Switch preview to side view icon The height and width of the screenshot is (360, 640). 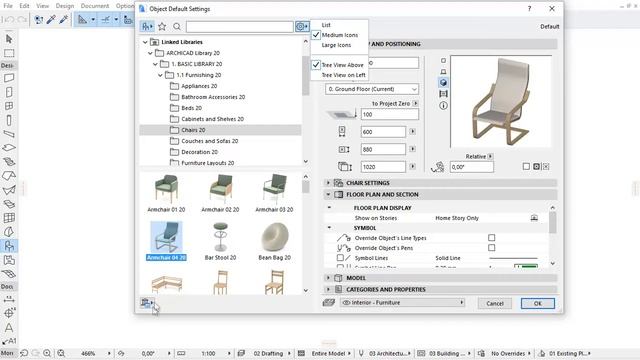coord(443,71)
